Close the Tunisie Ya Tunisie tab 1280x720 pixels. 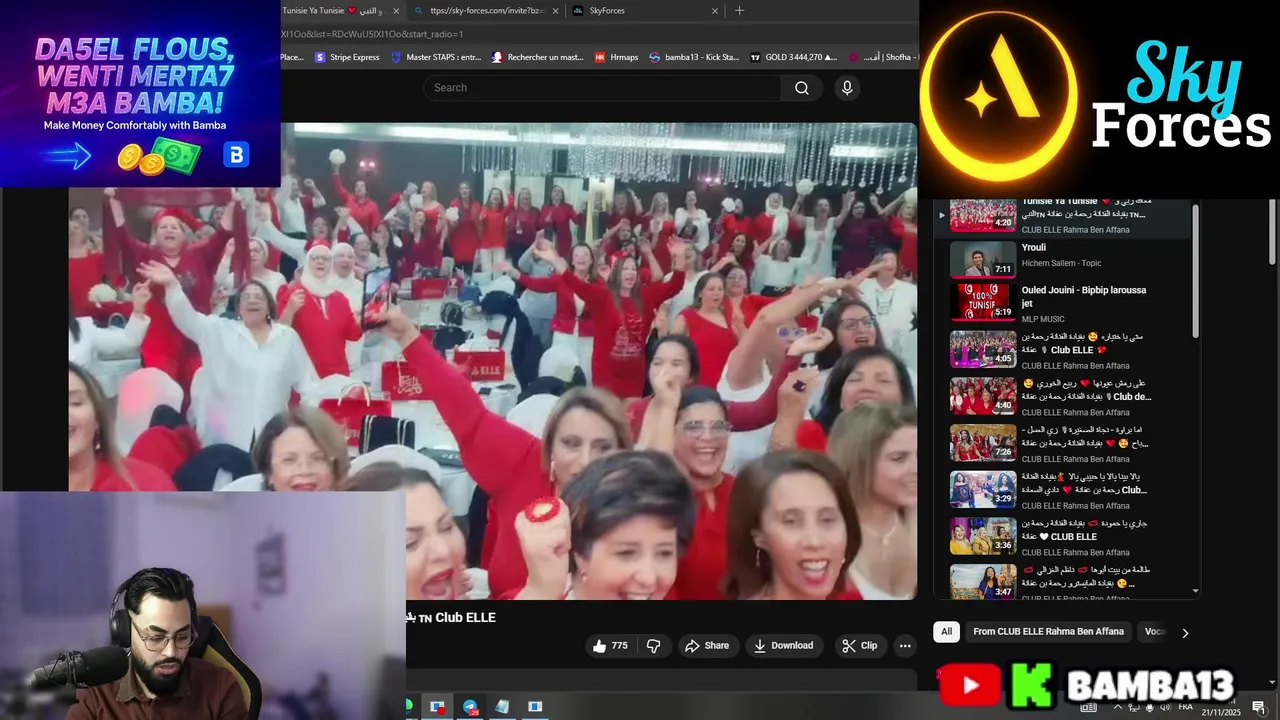(396, 11)
